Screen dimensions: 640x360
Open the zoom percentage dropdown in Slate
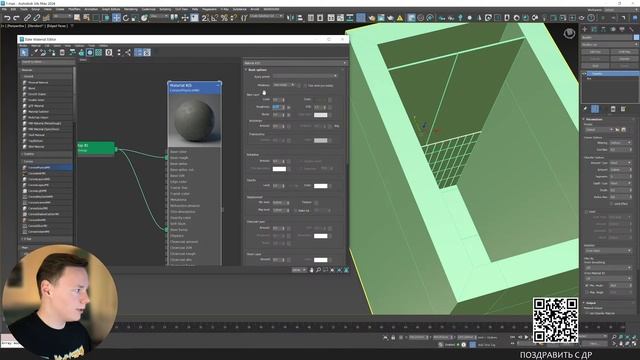coord(299,270)
